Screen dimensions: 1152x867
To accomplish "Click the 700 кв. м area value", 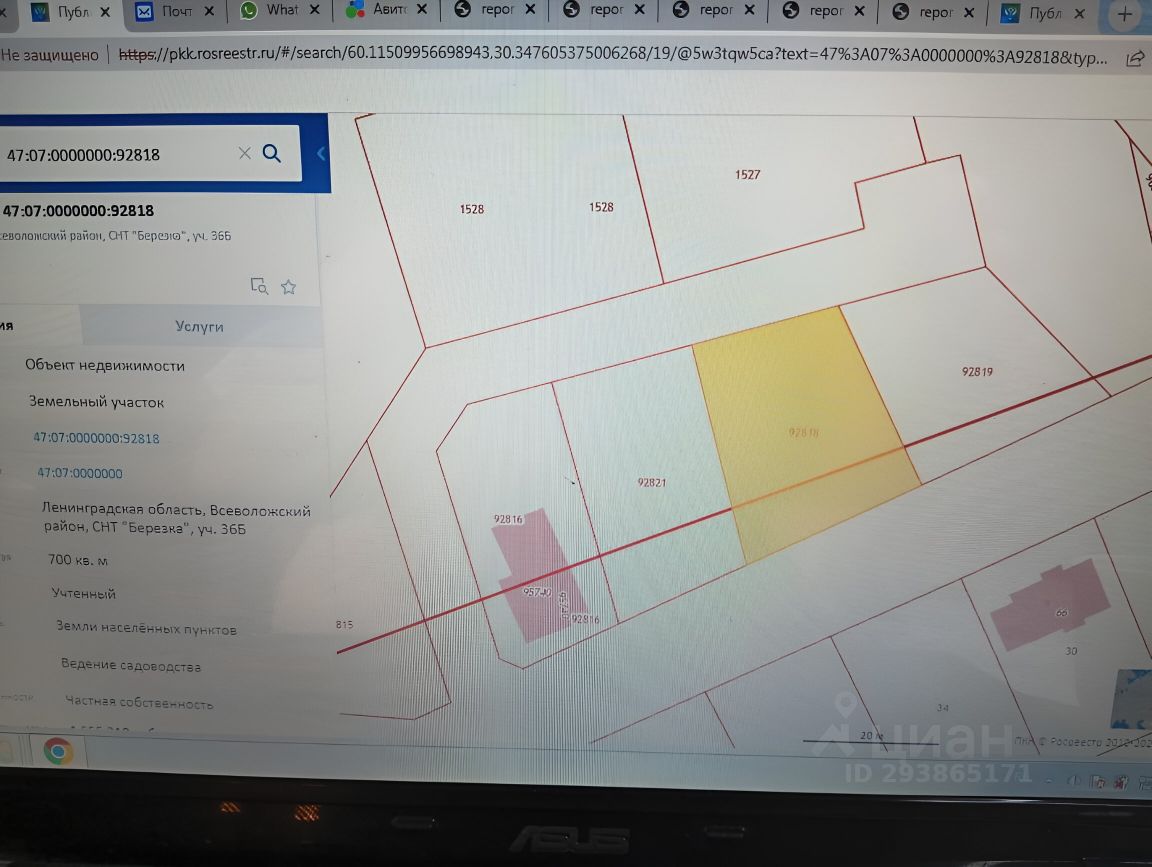I will [x=78, y=560].
